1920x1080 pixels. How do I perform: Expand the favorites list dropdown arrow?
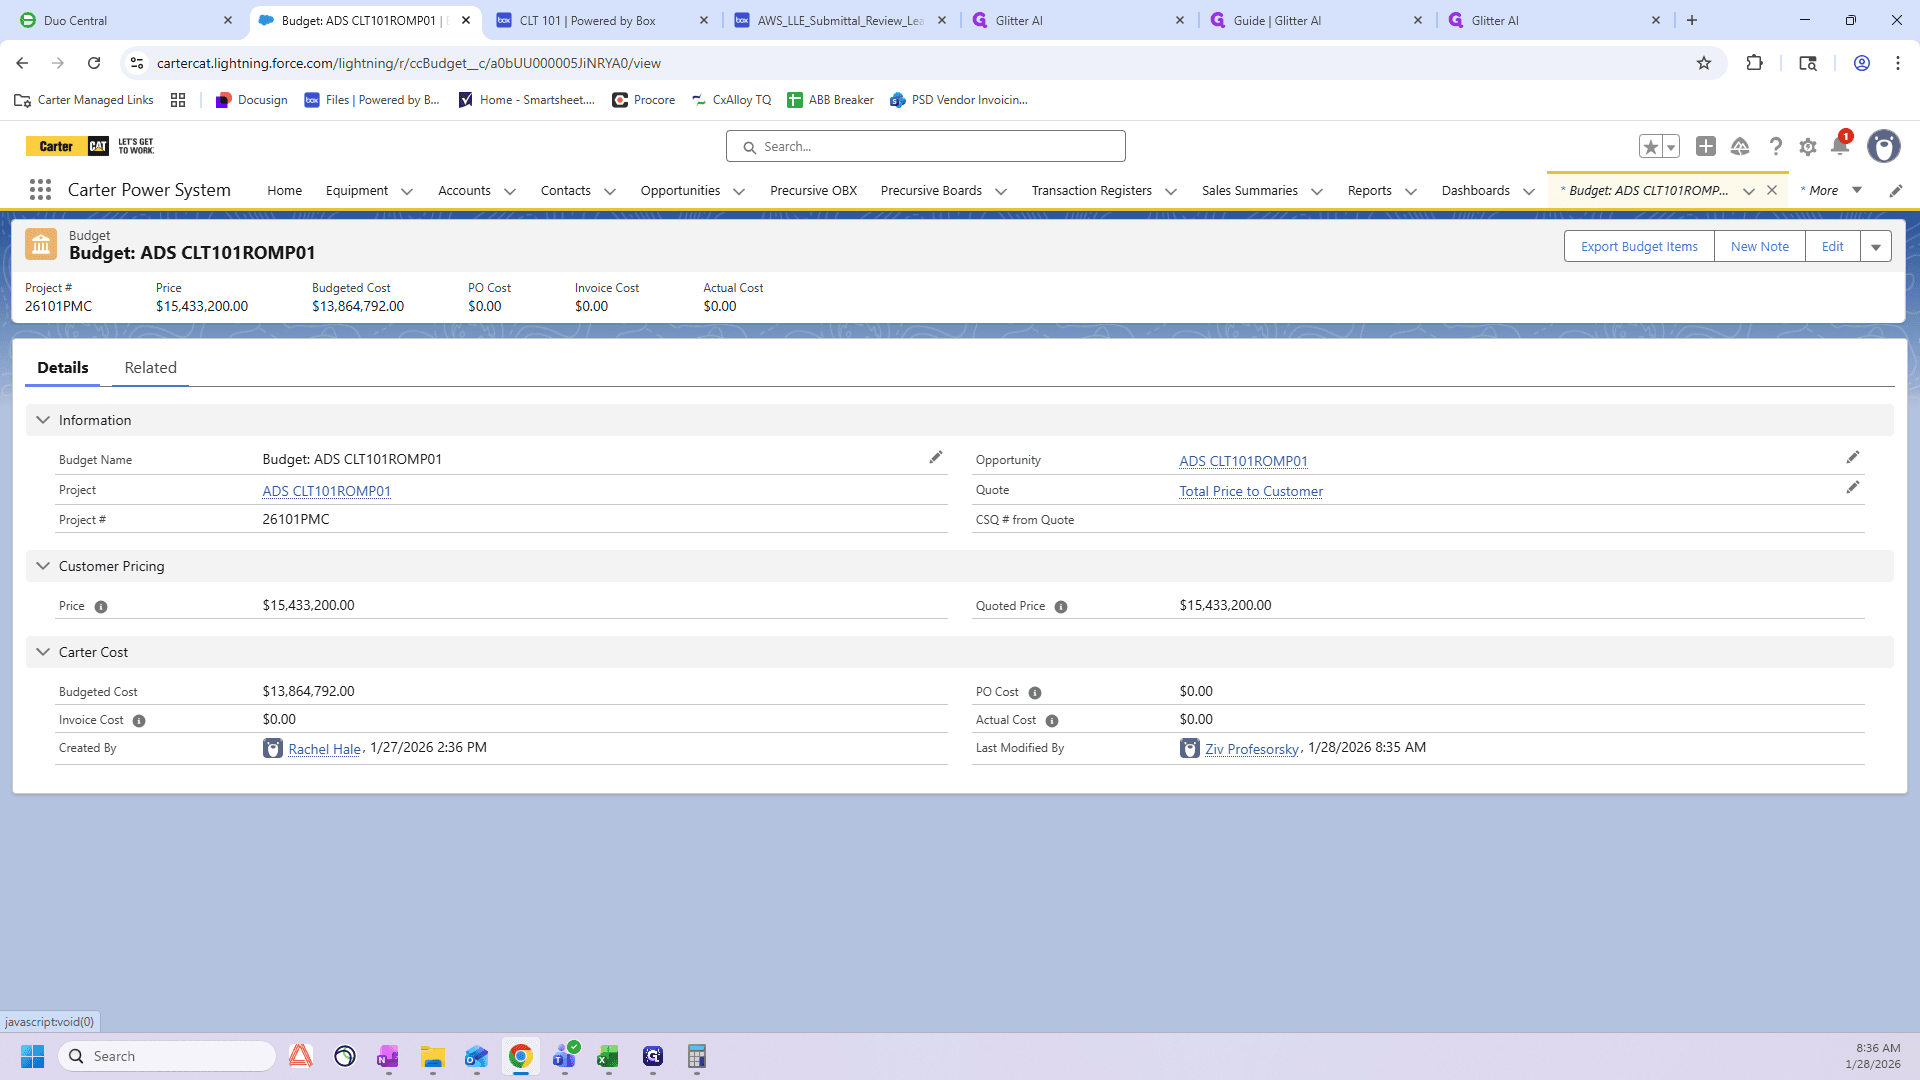tap(1671, 147)
